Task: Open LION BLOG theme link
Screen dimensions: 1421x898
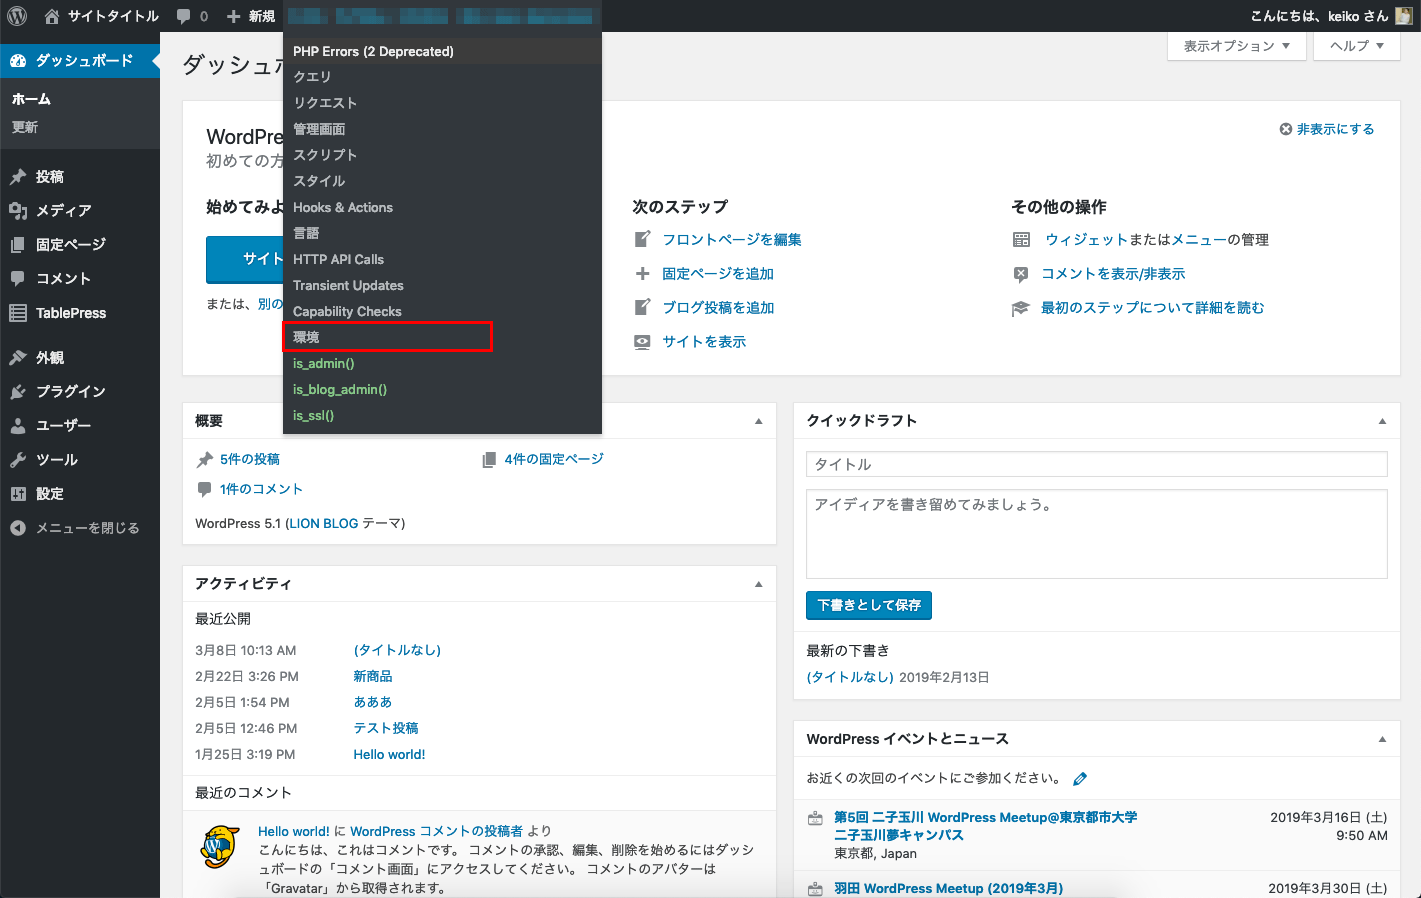Action: click(x=323, y=523)
